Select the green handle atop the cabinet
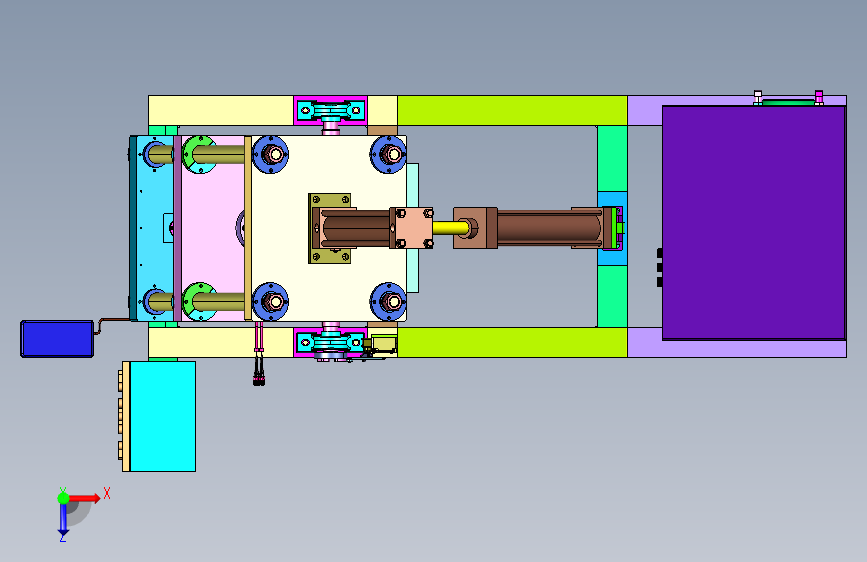 [788, 102]
